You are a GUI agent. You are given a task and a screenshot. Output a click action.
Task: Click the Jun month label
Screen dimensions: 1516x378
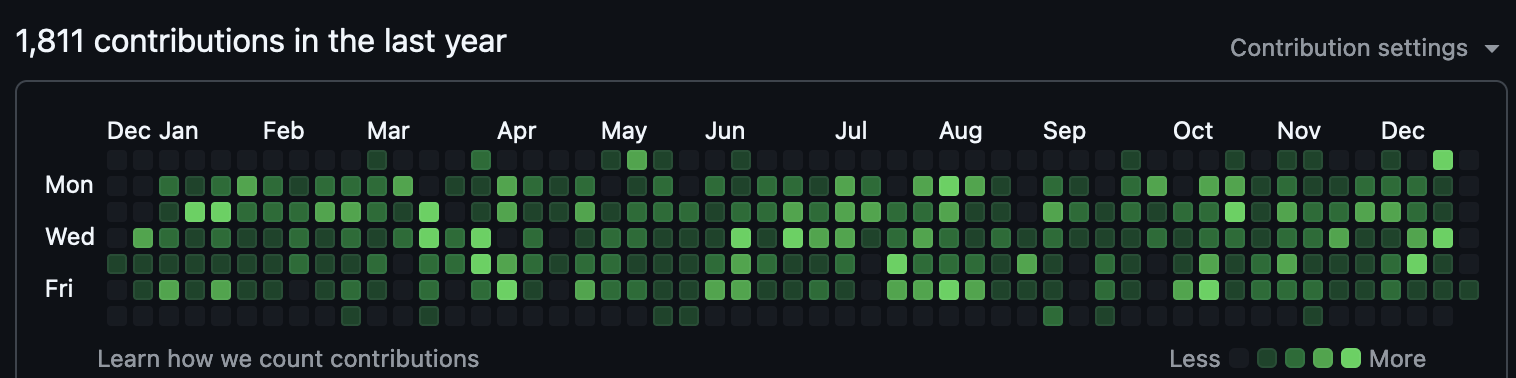pos(725,131)
